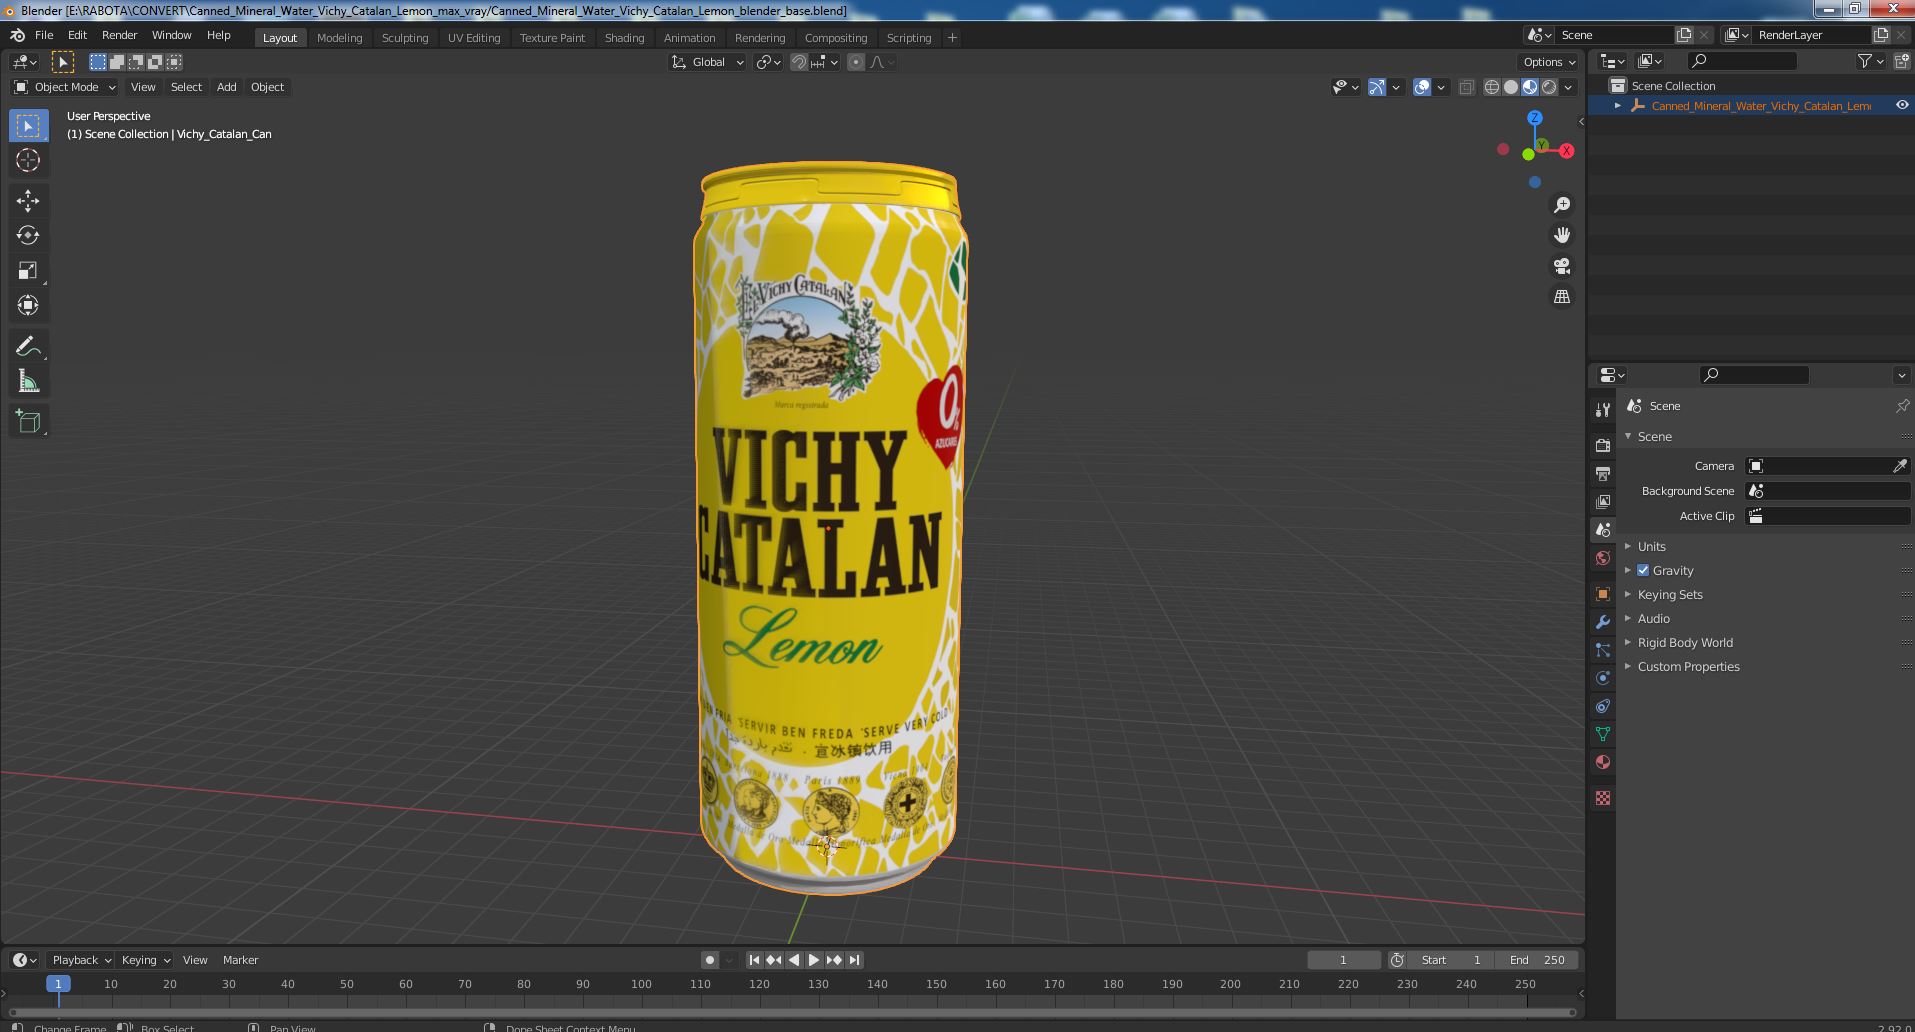Play the animation forward
Screen dimensions: 1915x1032
pos(814,960)
